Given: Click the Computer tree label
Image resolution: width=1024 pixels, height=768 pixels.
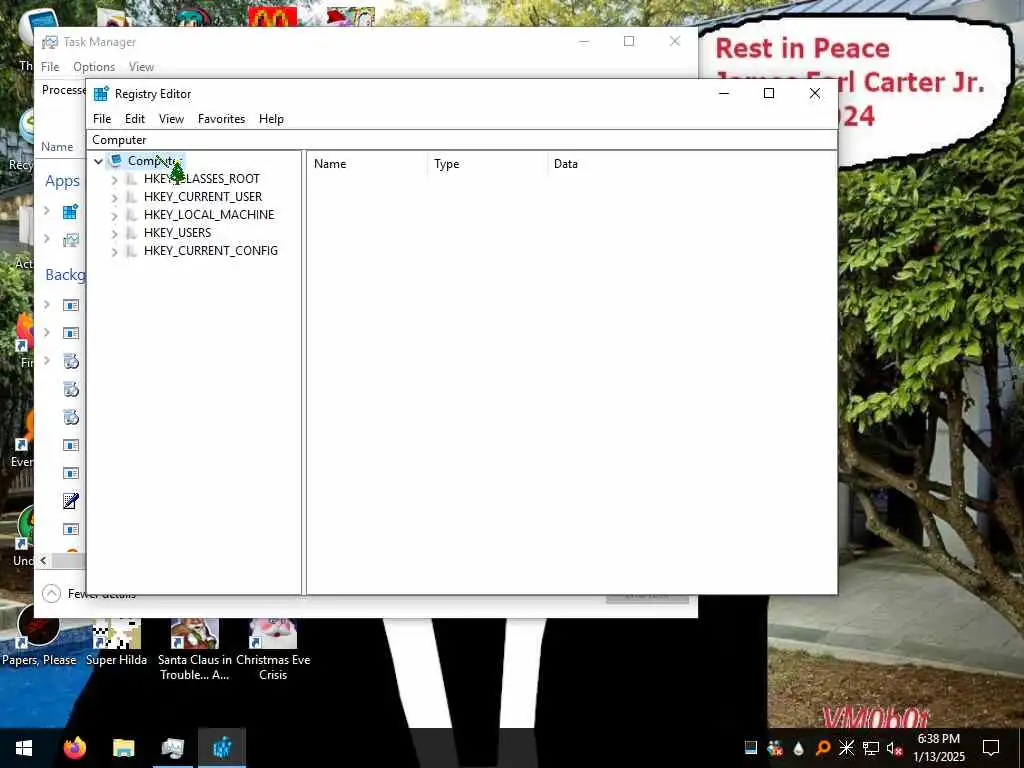Looking at the screenshot, I should tap(155, 161).
